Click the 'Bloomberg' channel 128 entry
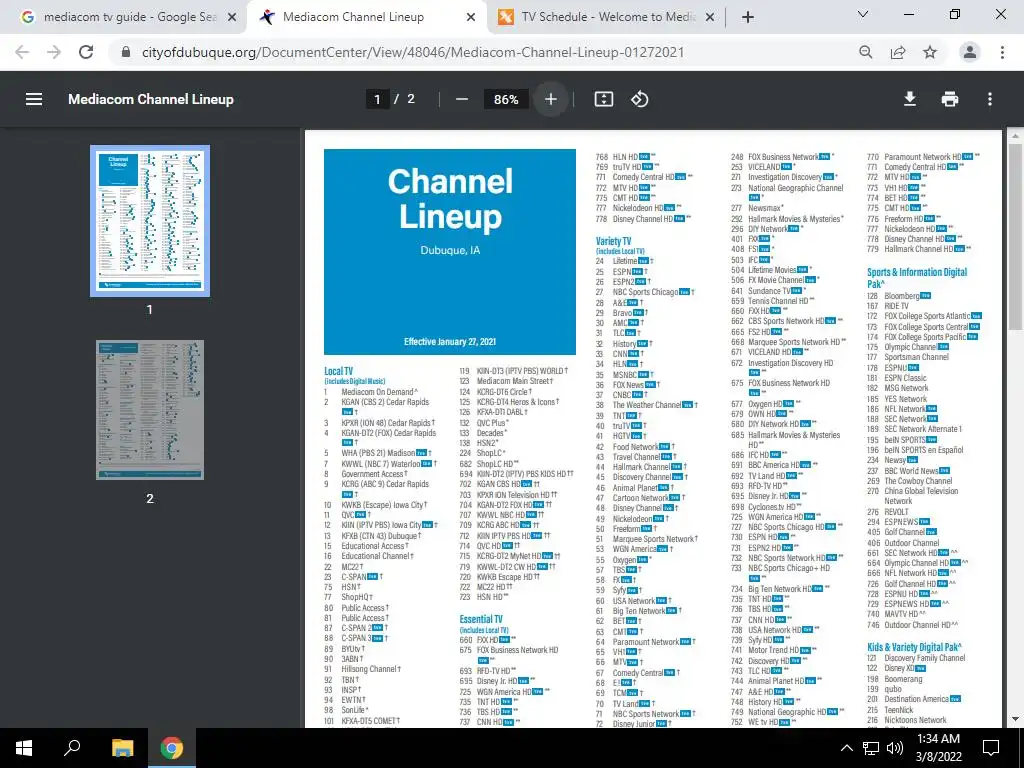The width and height of the screenshot is (1024, 768). [901, 296]
